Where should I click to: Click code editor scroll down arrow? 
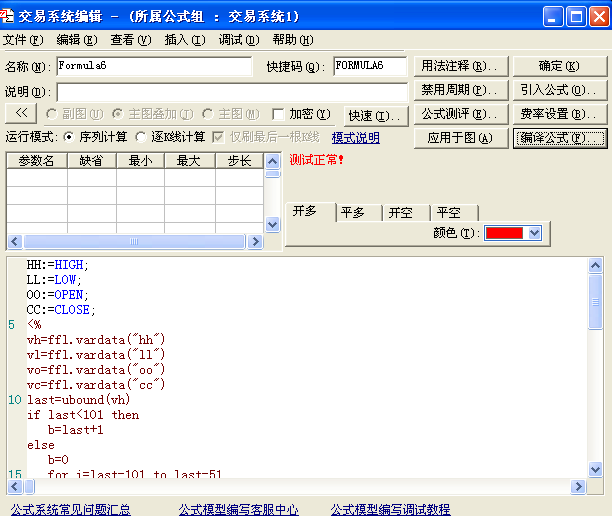tap(595, 469)
